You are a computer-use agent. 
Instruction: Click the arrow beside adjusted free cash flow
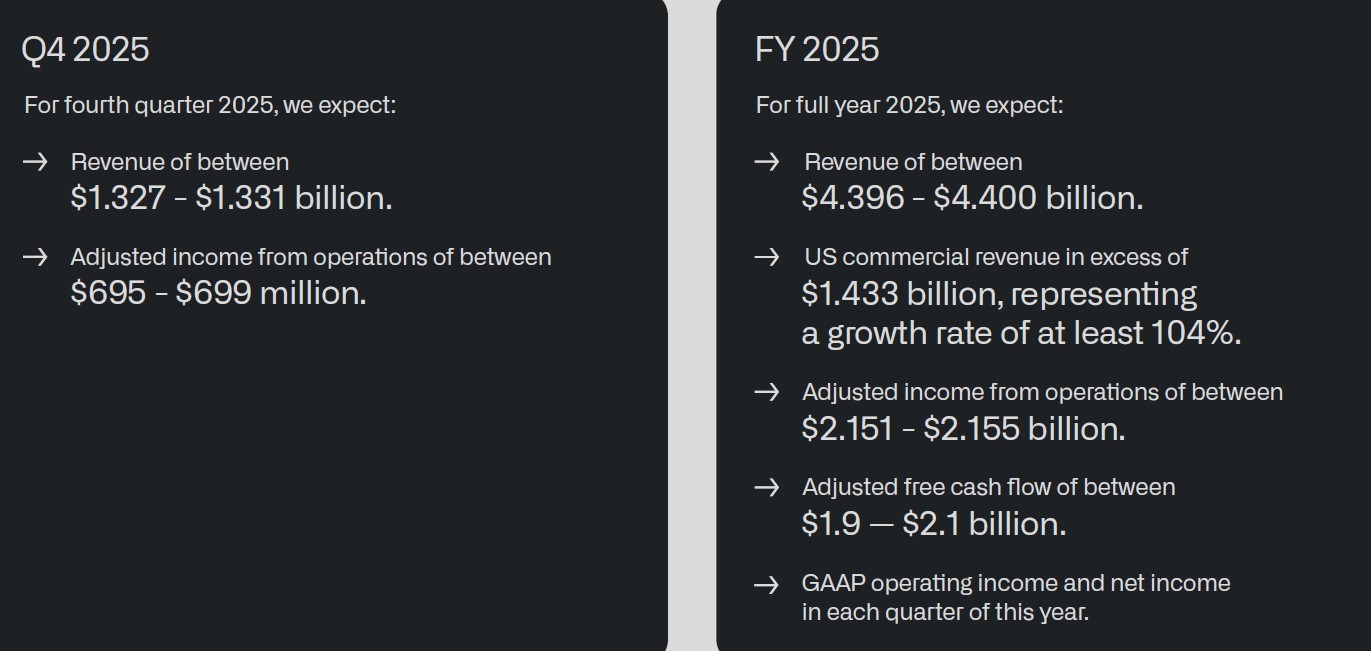pyautogui.click(x=767, y=487)
